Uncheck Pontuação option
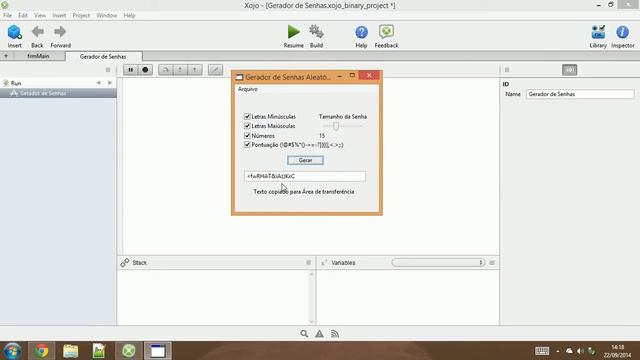Screen dimensions: 640x360 tap(247, 145)
